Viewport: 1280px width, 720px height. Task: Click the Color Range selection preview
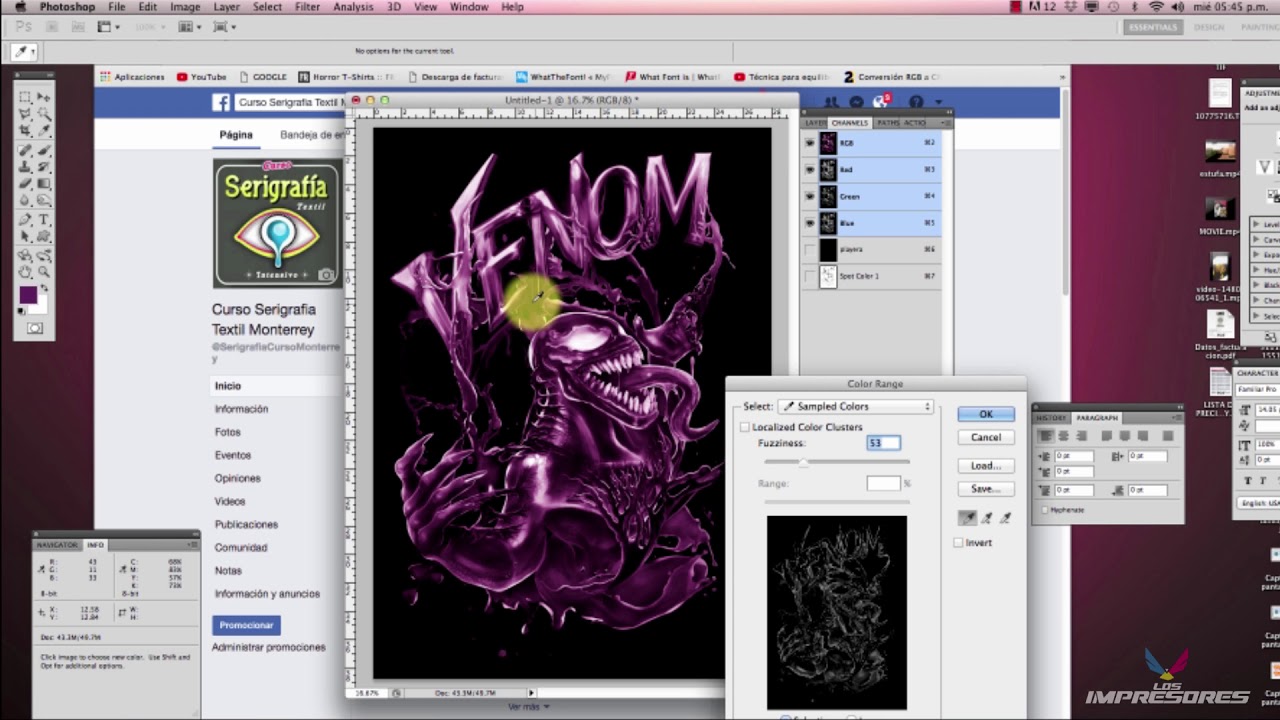(837, 612)
